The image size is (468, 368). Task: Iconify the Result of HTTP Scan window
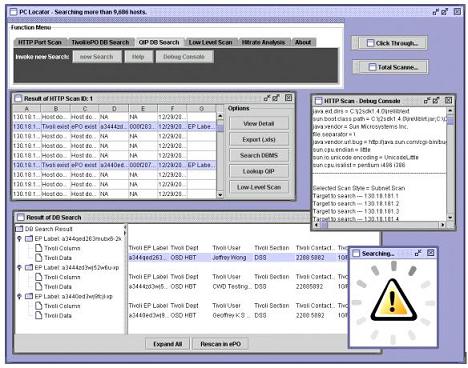pyautogui.click(x=267, y=98)
